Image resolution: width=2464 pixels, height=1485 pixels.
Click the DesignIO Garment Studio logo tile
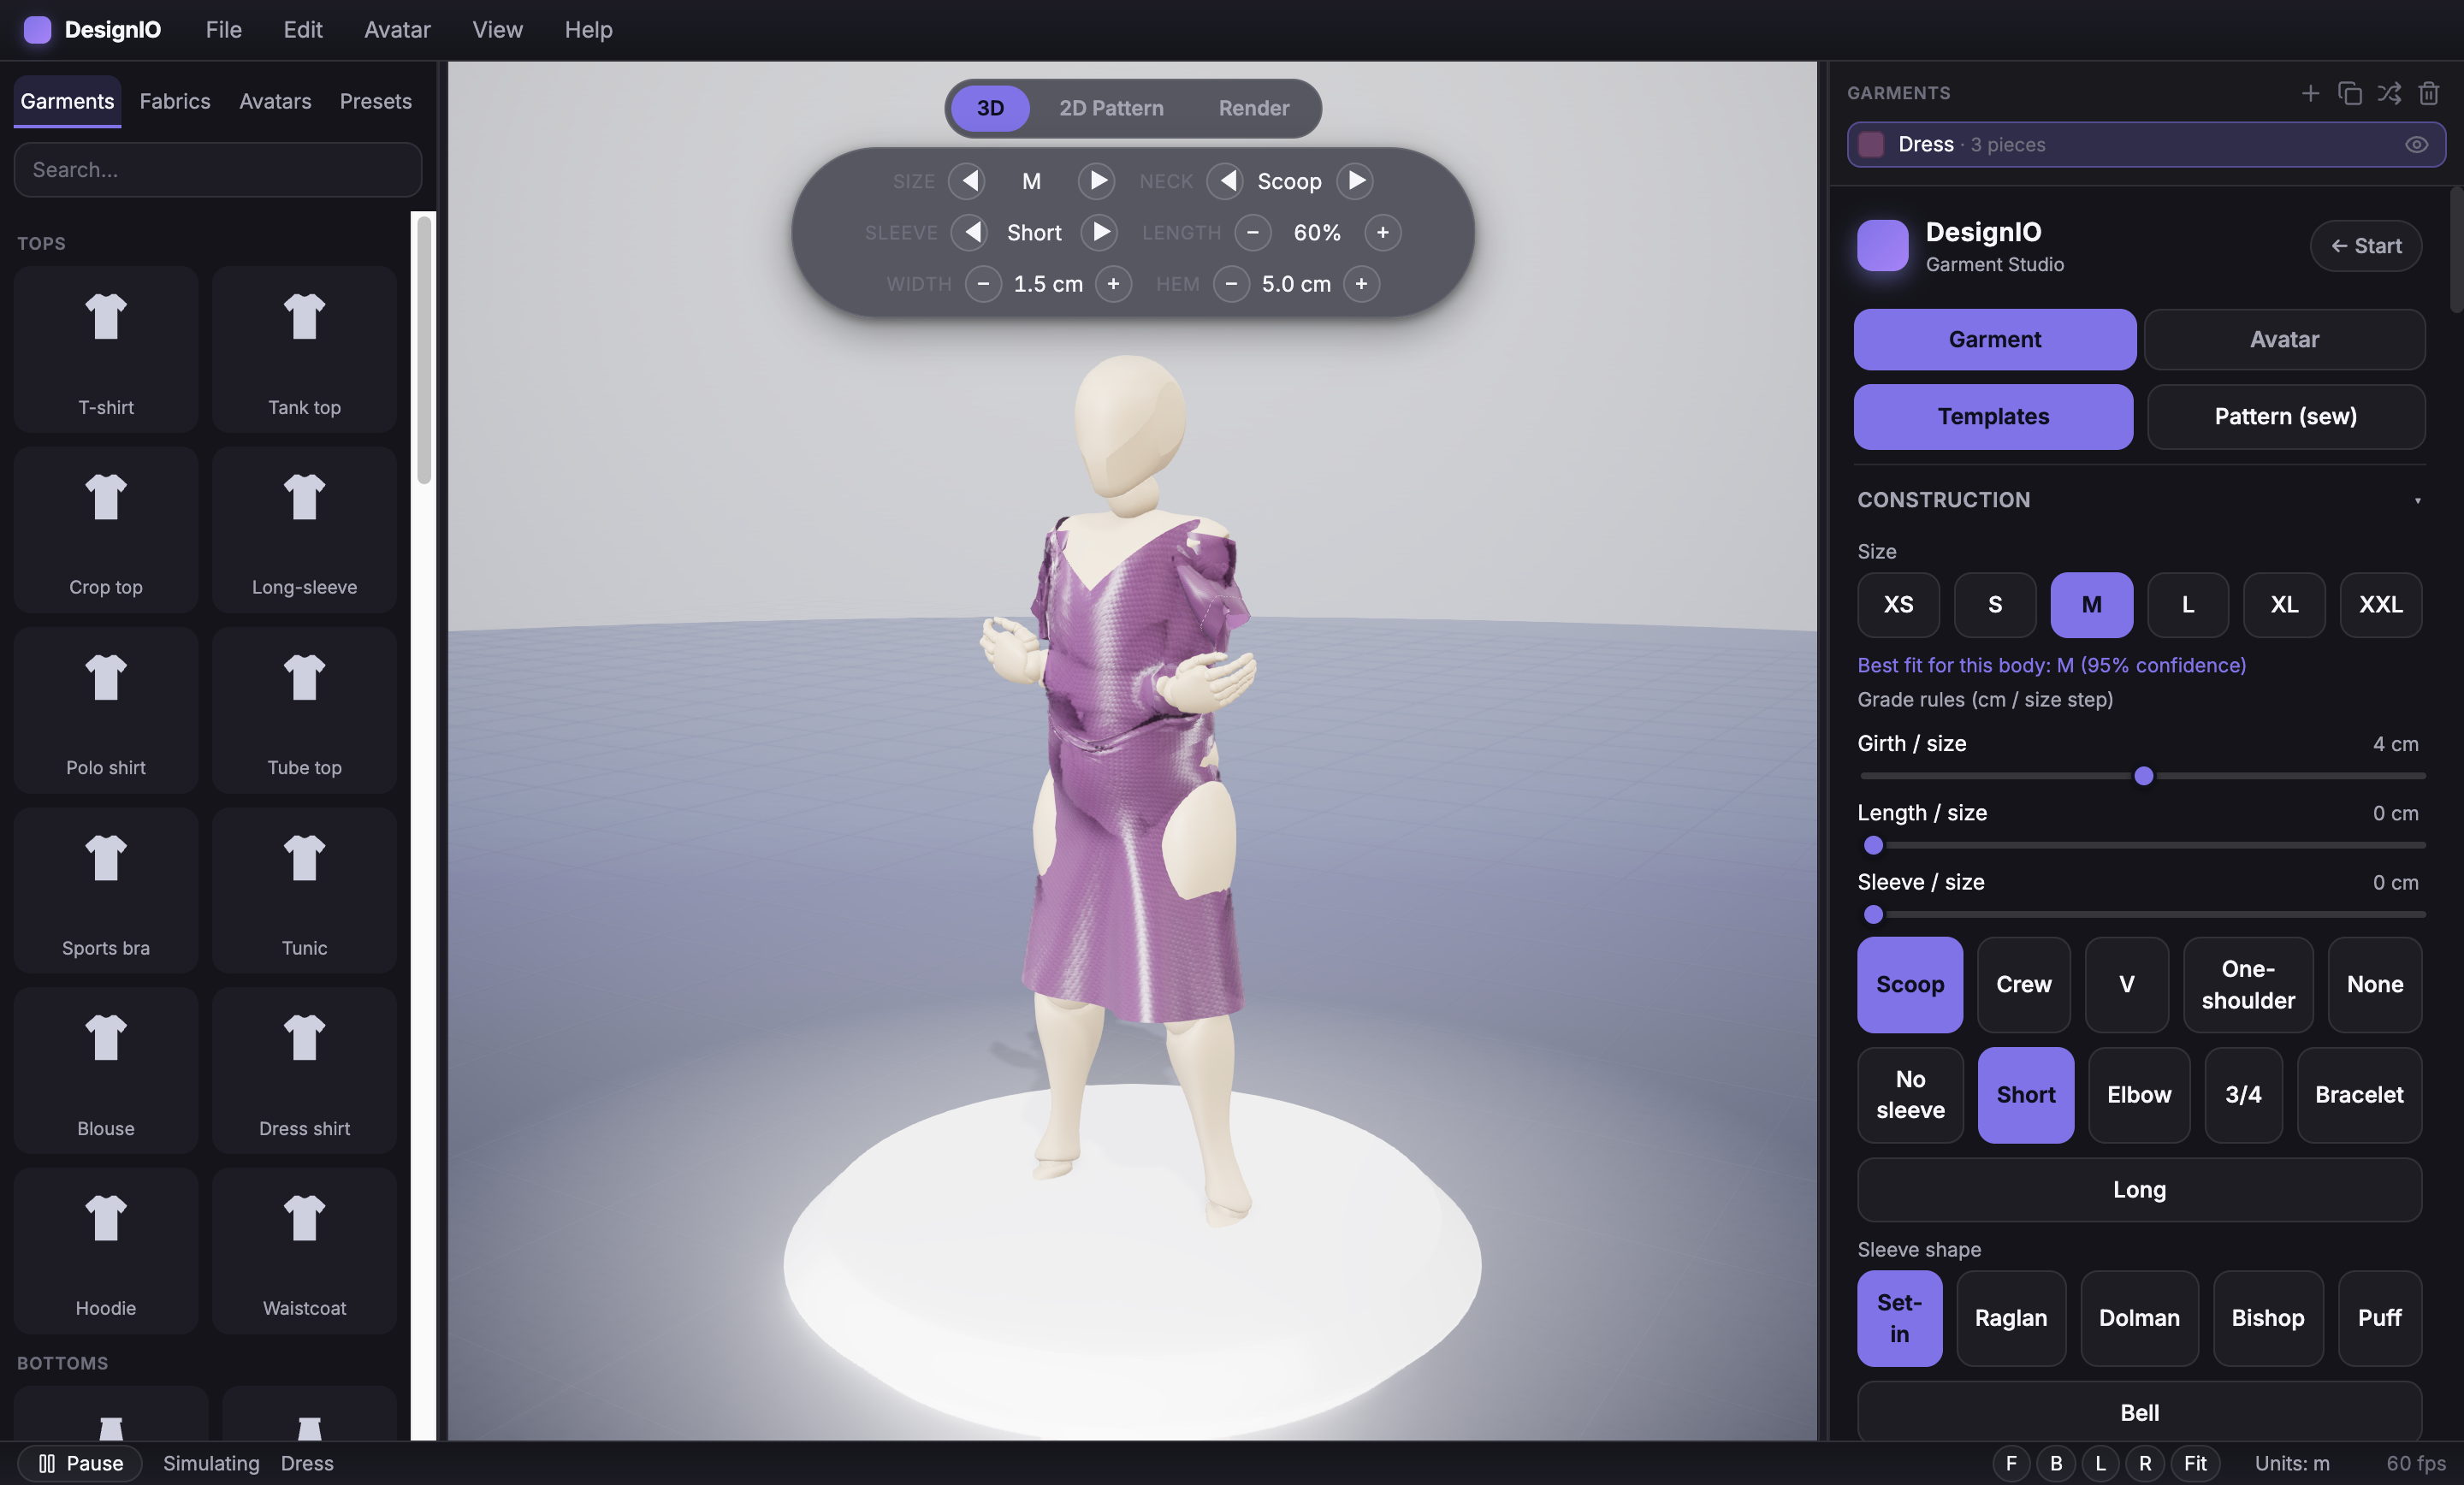(x=1883, y=245)
